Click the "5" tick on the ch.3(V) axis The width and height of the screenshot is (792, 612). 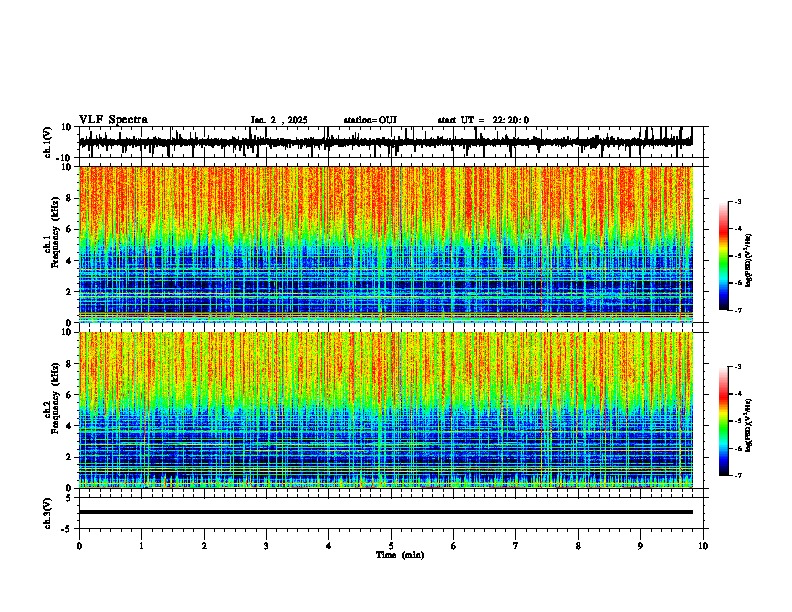tap(70, 497)
